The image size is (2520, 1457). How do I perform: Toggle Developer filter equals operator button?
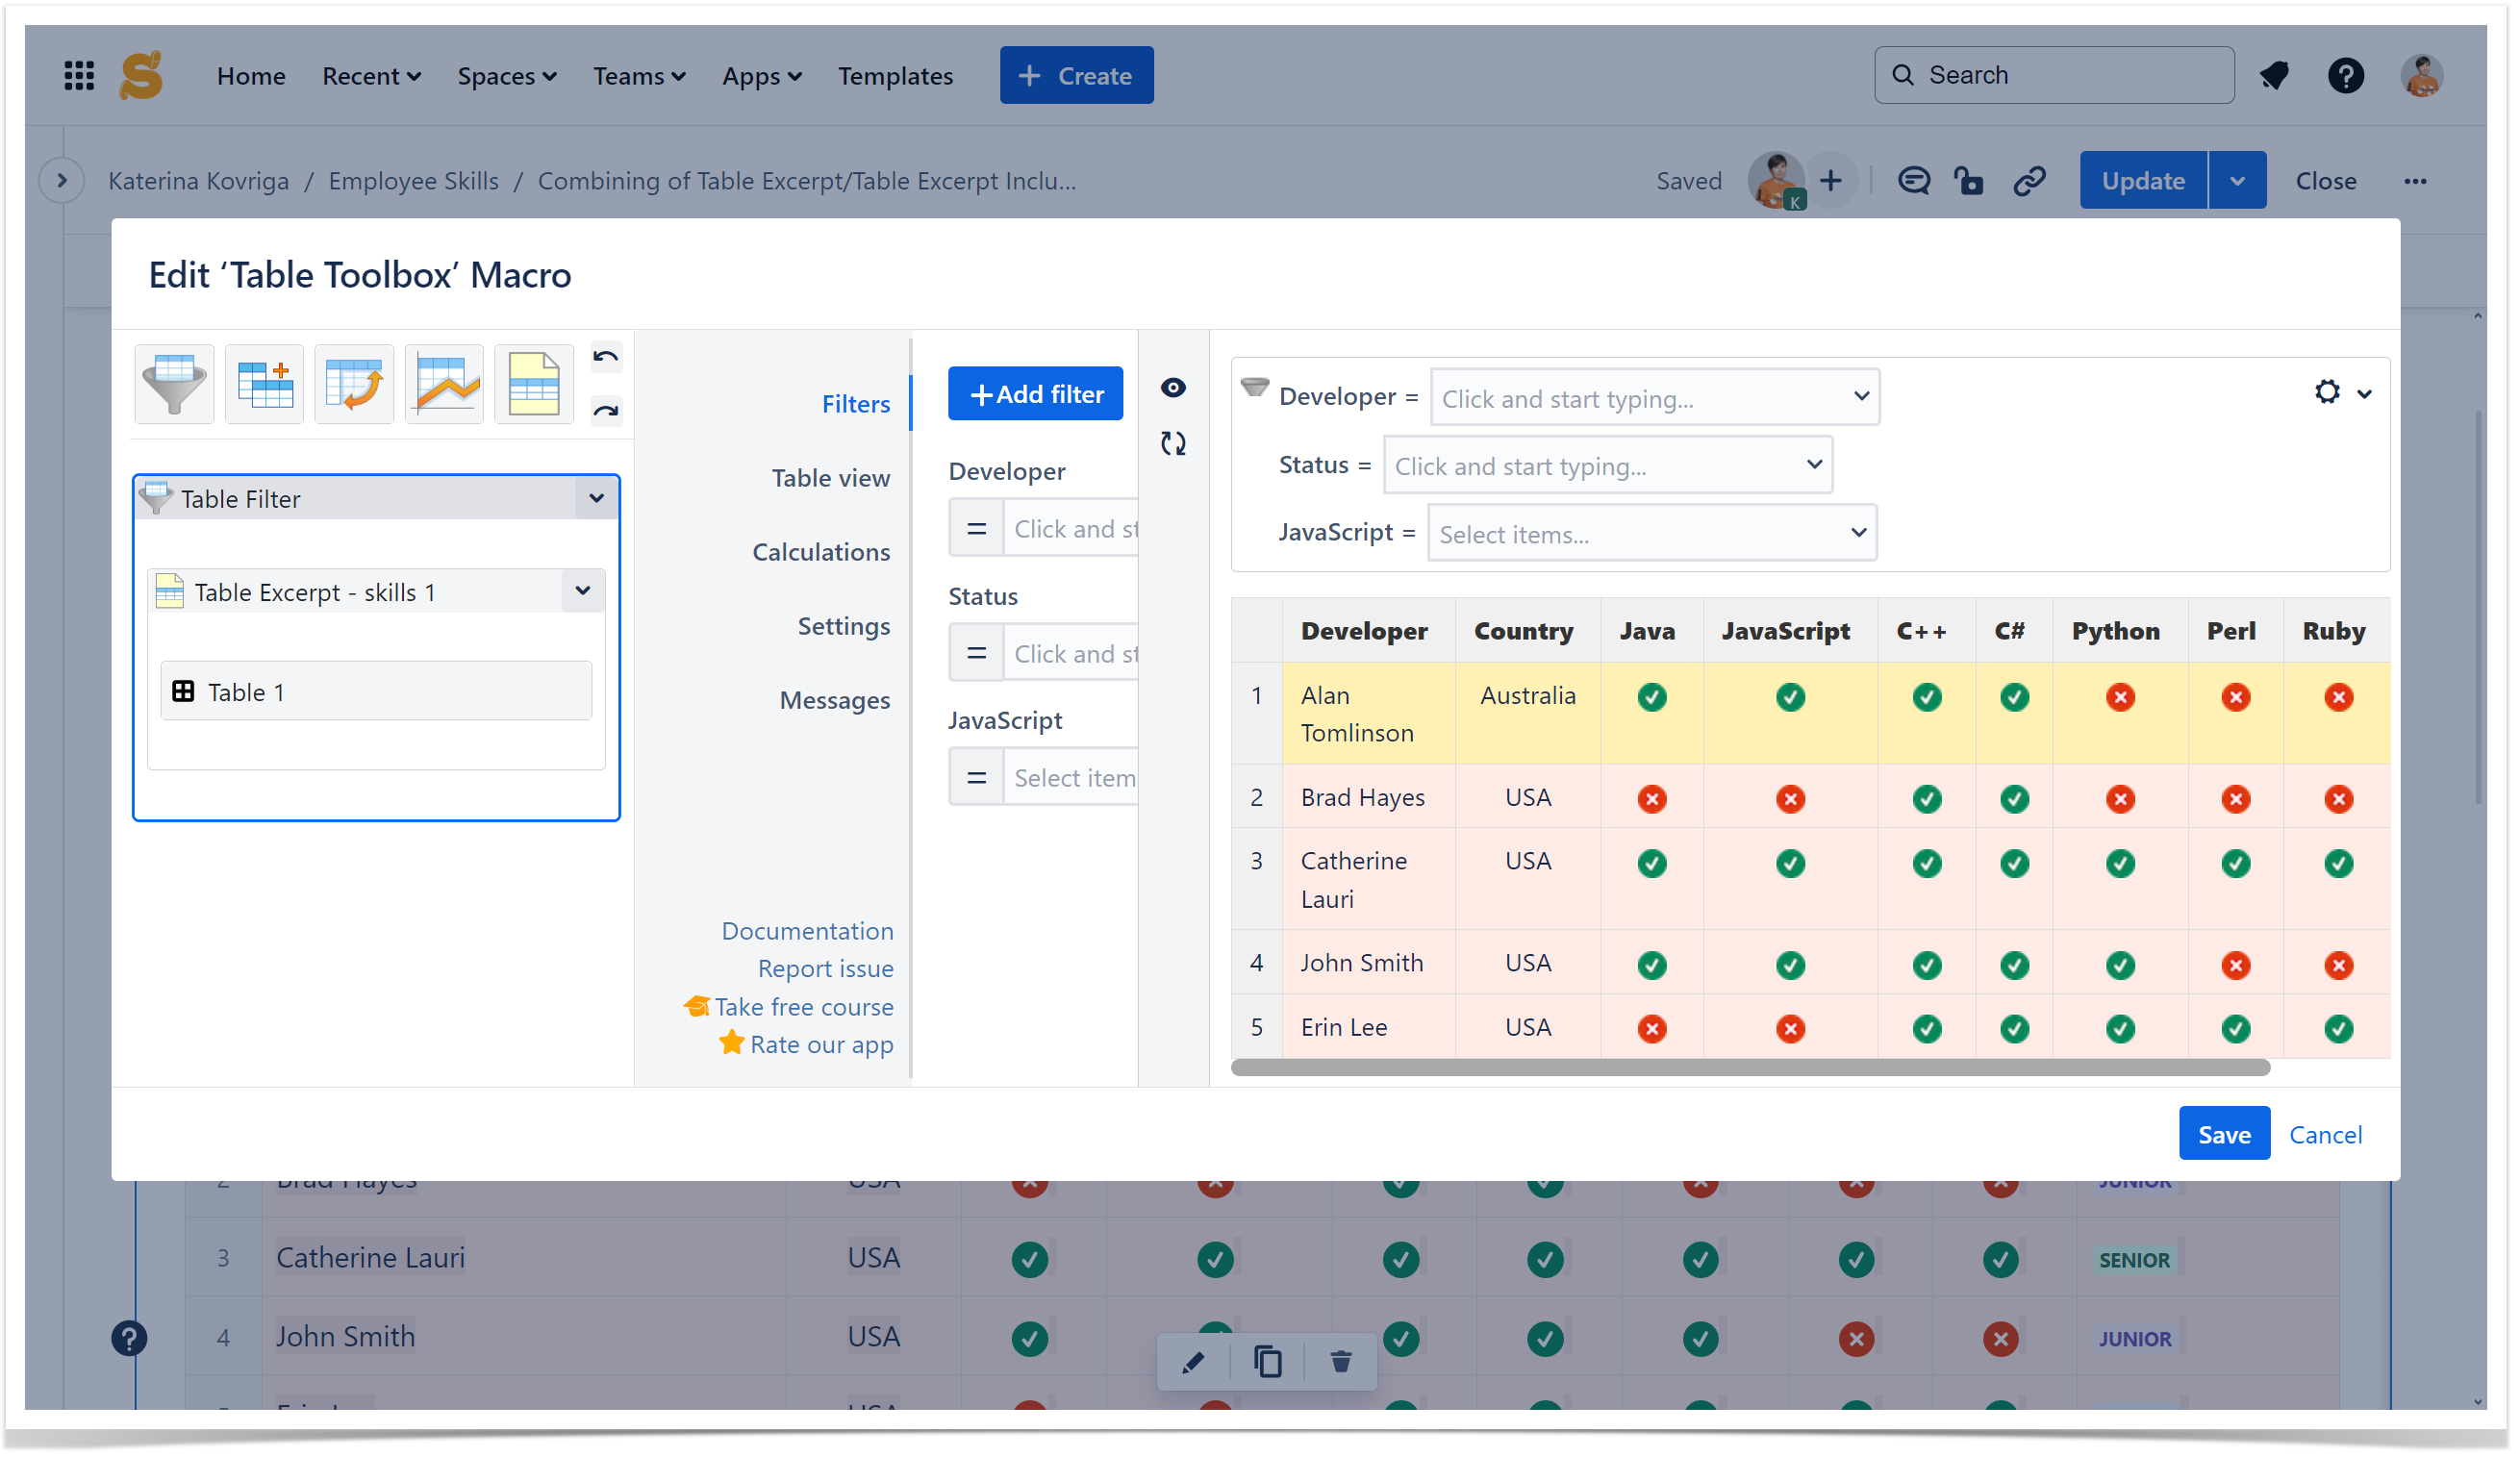(x=976, y=529)
